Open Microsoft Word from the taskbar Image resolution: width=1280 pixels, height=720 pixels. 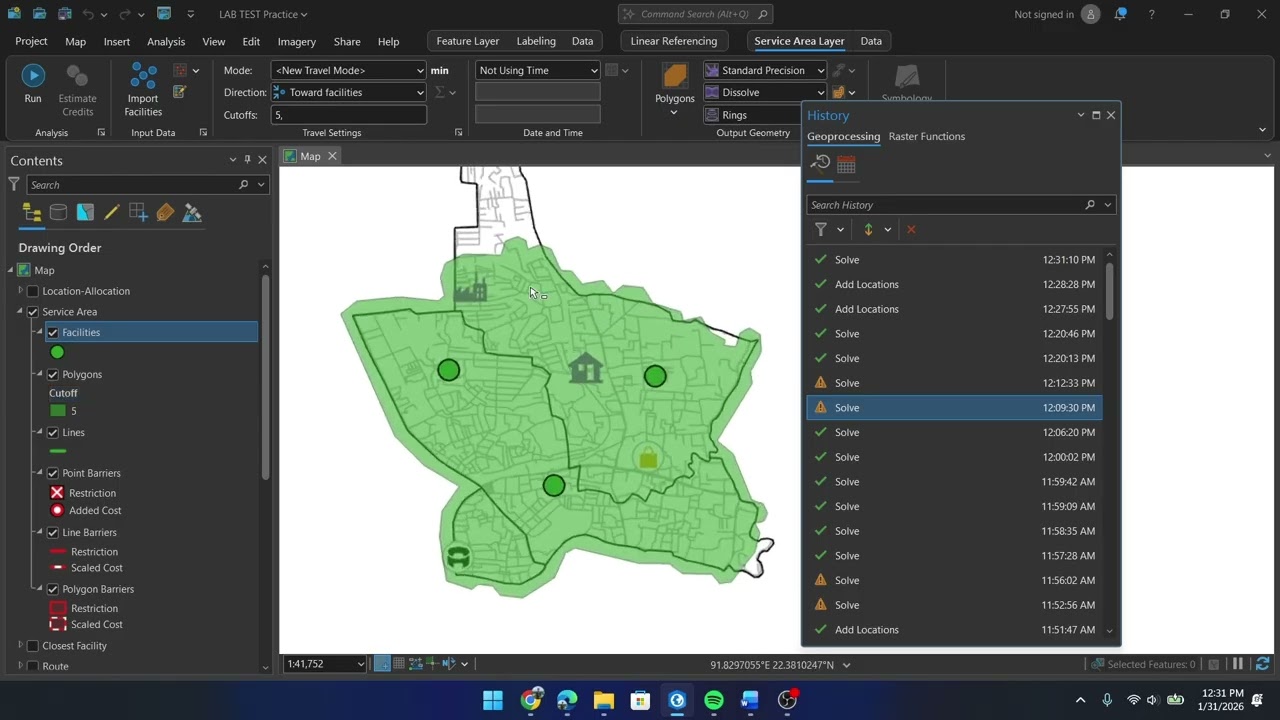click(x=751, y=700)
